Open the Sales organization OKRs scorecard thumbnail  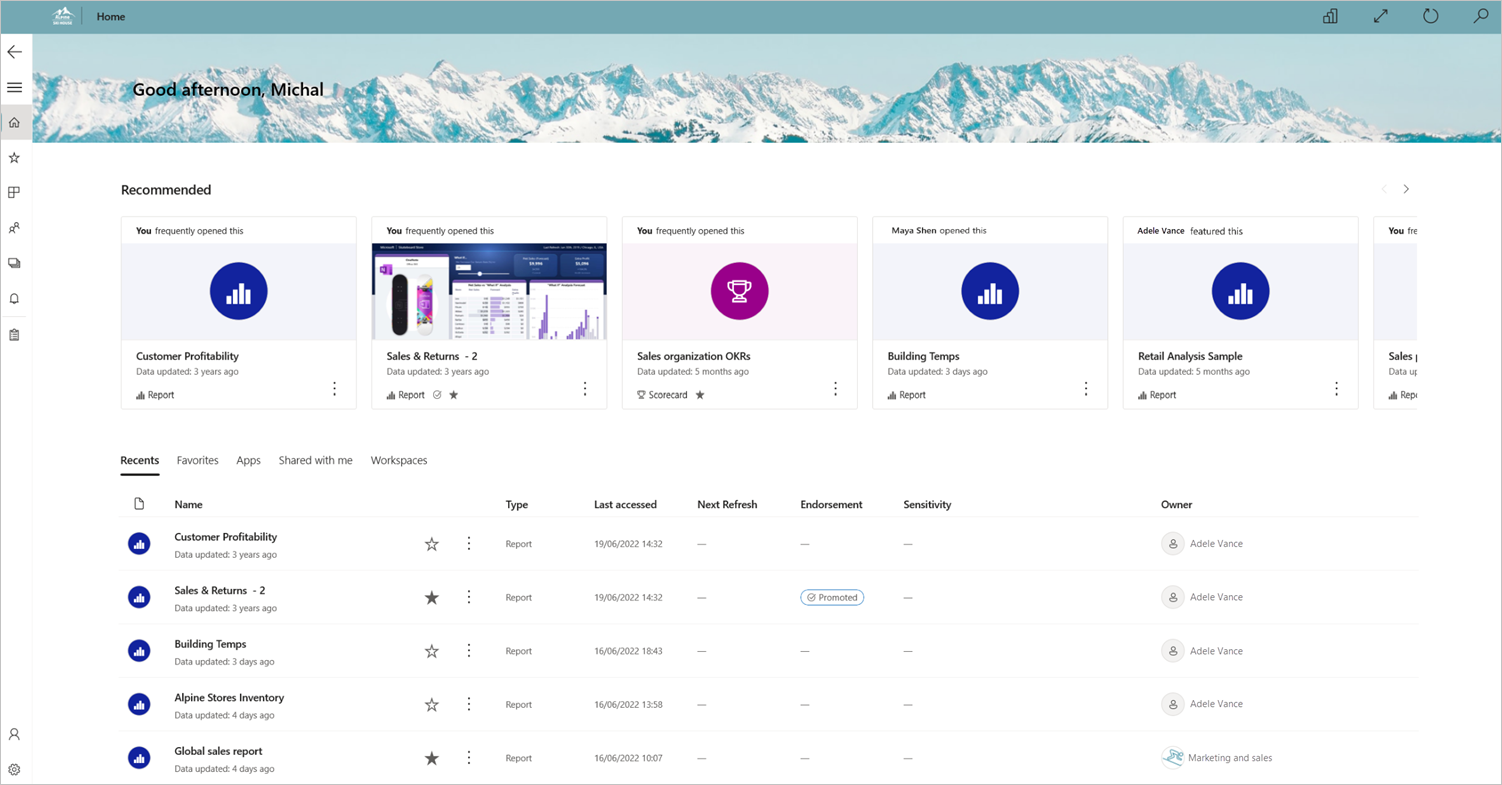(x=739, y=292)
